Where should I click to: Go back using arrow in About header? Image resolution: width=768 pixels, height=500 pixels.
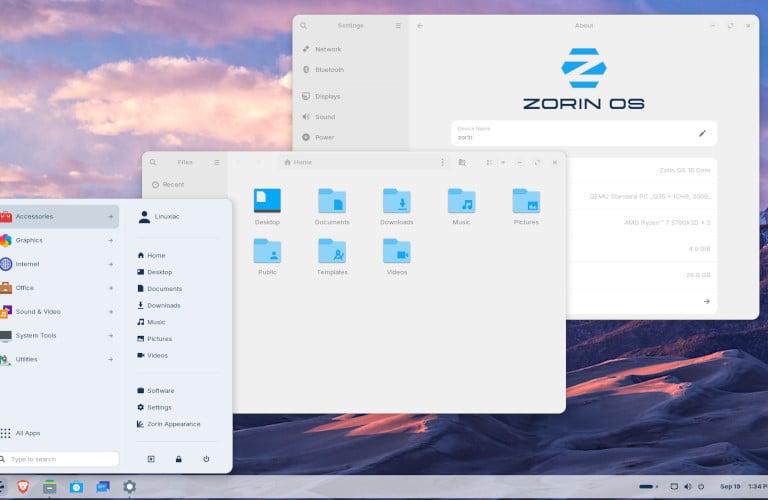tap(420, 25)
